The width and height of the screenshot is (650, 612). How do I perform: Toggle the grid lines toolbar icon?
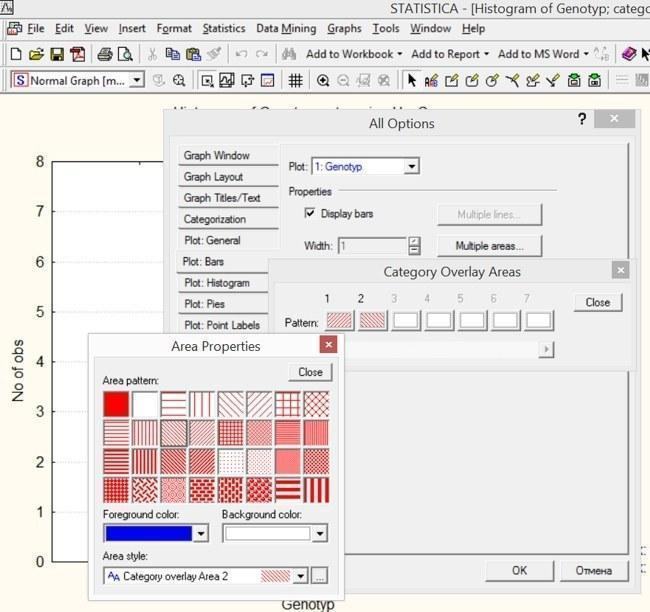point(295,80)
